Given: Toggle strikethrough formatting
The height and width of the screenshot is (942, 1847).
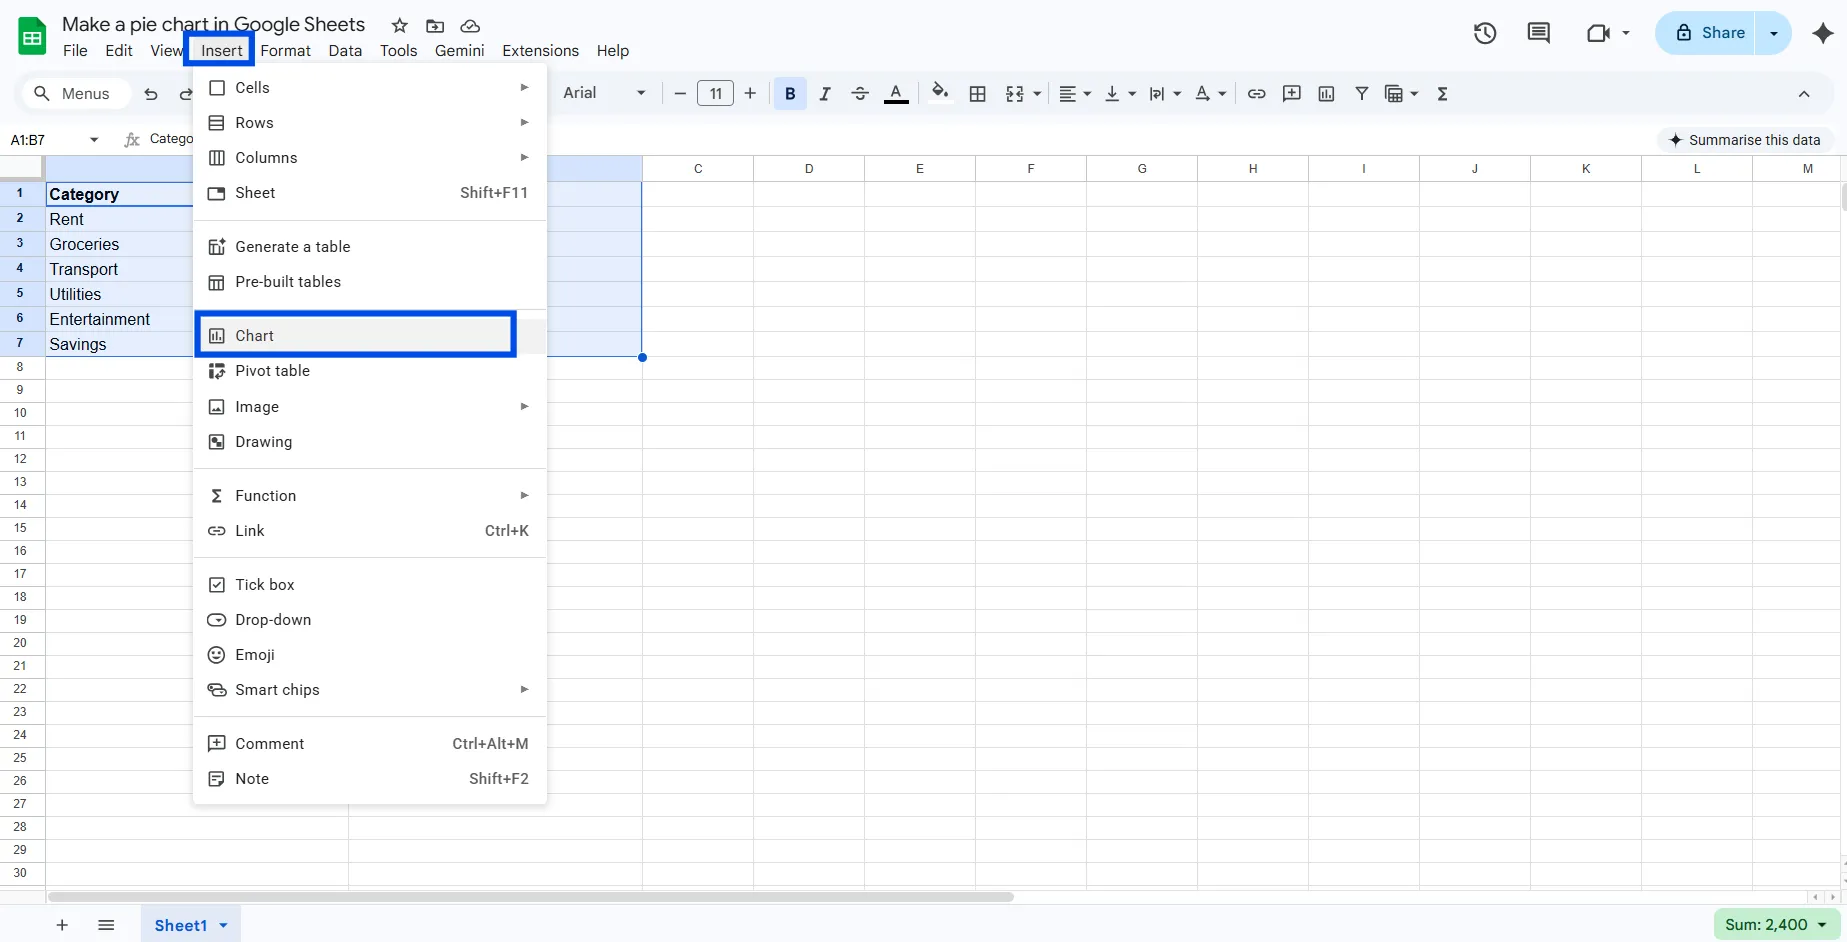Looking at the screenshot, I should 860,94.
